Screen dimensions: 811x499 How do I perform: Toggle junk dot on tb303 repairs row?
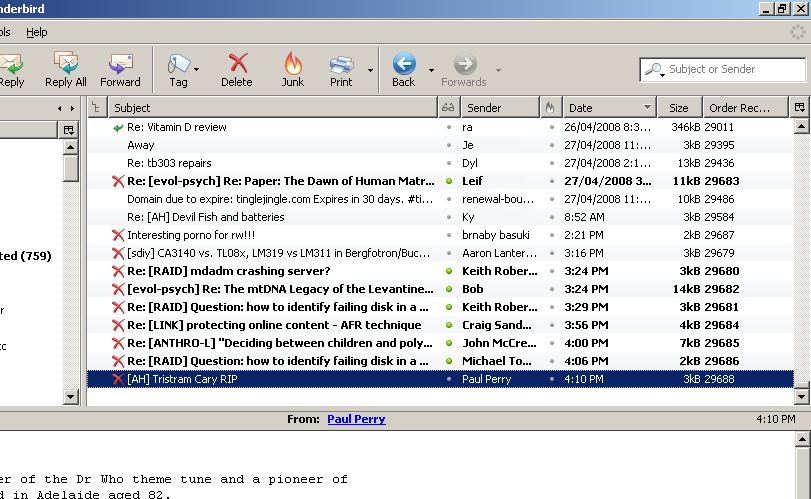point(552,163)
